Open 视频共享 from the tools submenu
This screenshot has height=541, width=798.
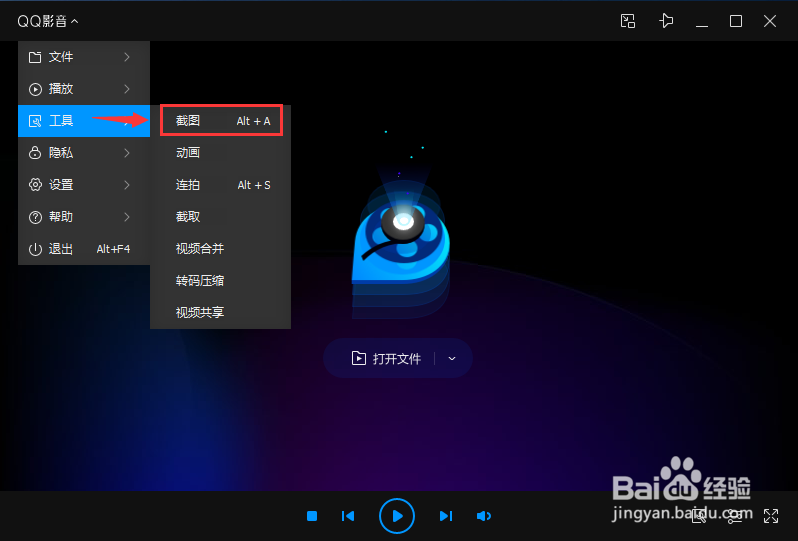pos(221,312)
